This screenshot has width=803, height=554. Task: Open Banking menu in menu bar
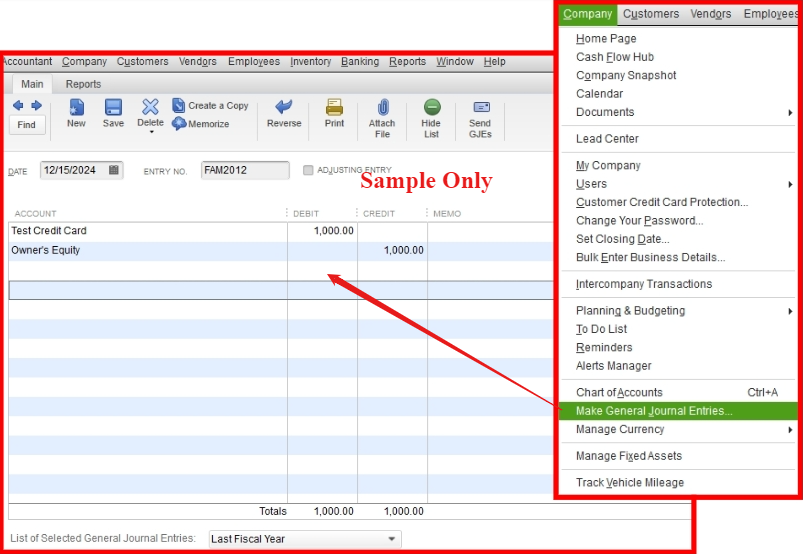pos(360,61)
